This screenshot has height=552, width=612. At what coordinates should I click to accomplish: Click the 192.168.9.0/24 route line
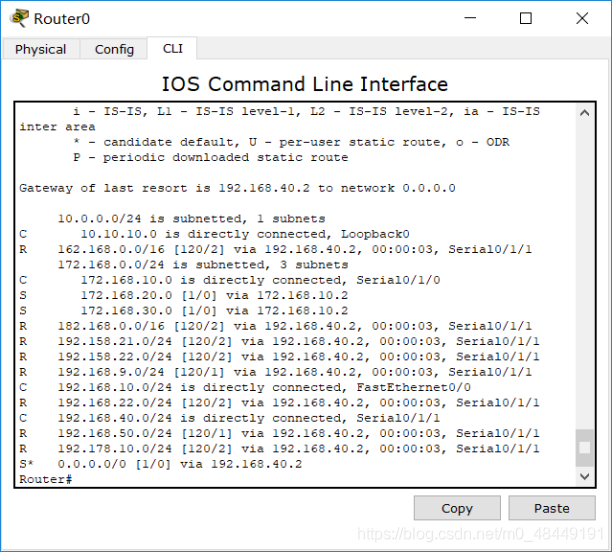click(x=276, y=372)
